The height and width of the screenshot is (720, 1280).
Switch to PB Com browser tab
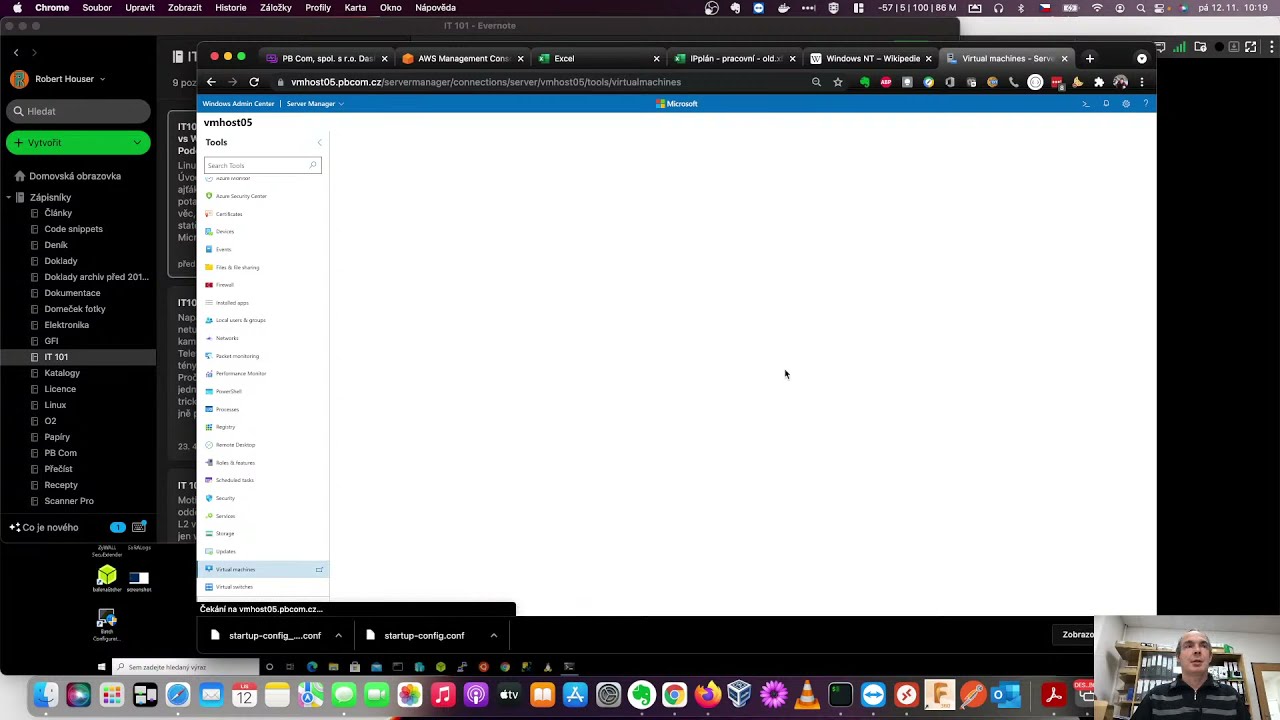pyautogui.click(x=328, y=59)
